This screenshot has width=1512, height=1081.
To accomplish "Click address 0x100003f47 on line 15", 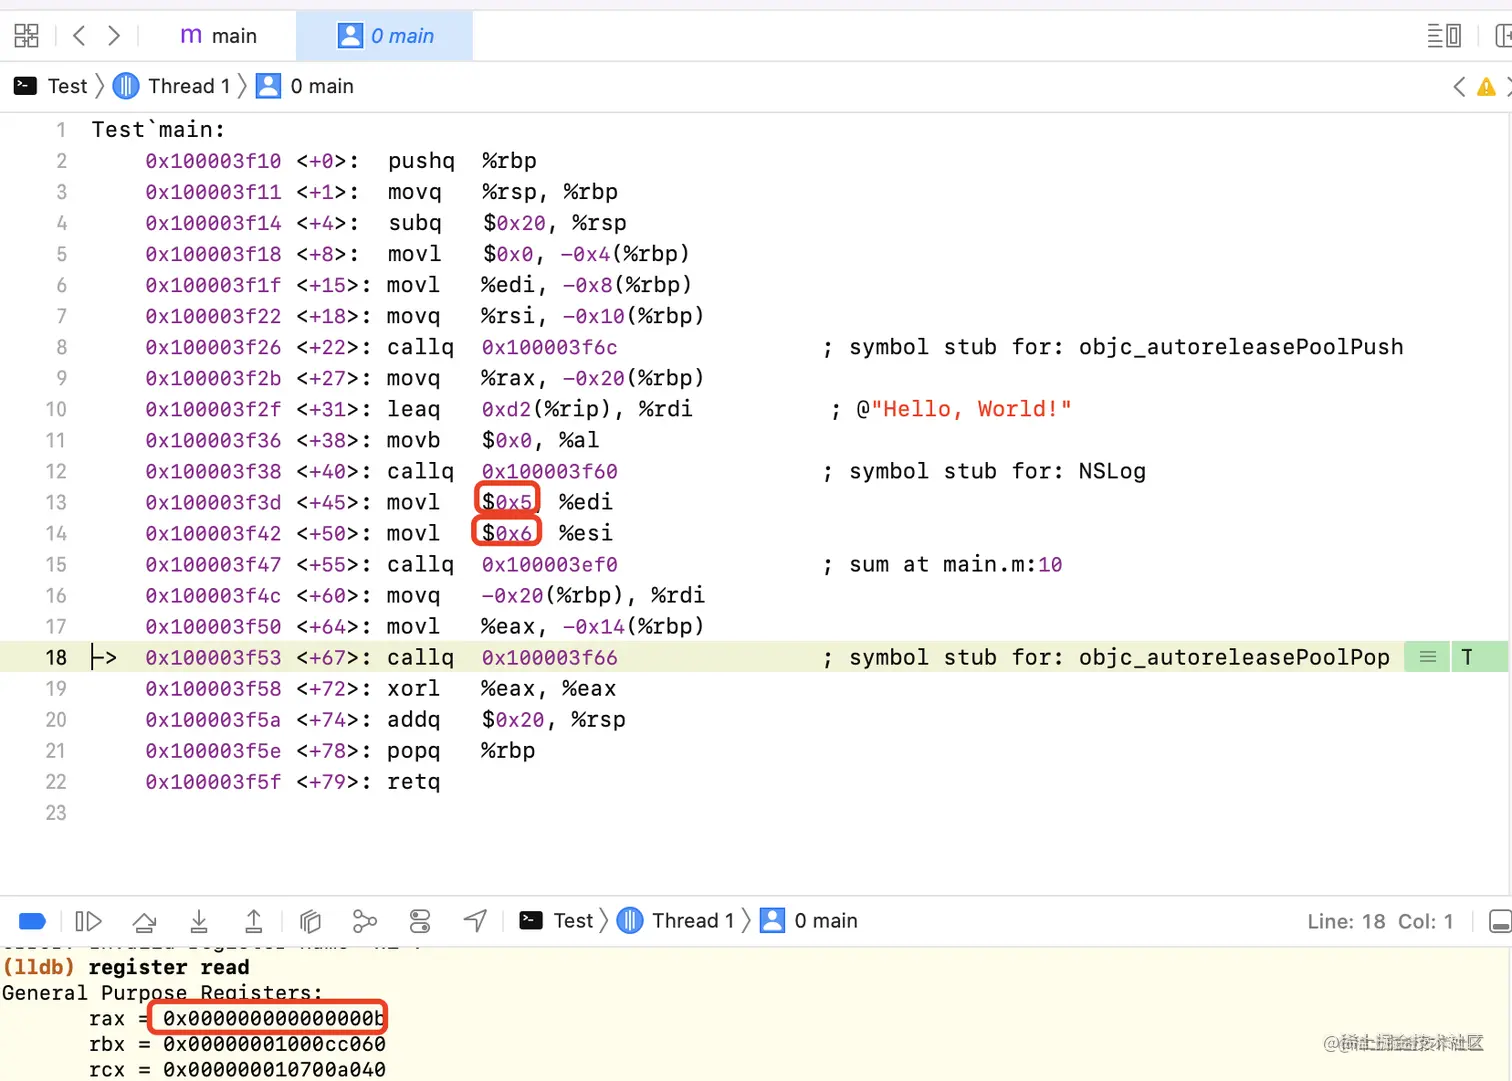I will (x=213, y=564).
